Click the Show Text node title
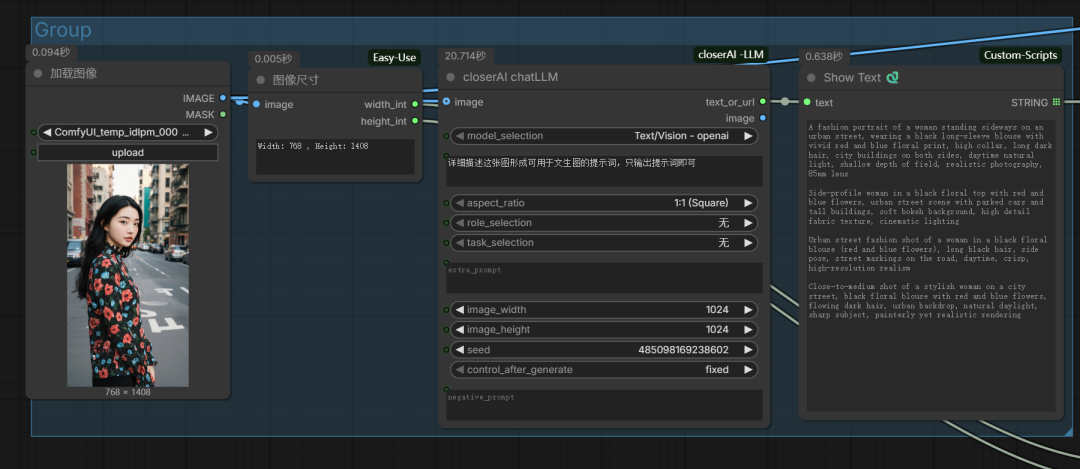This screenshot has width=1080, height=469. point(852,78)
